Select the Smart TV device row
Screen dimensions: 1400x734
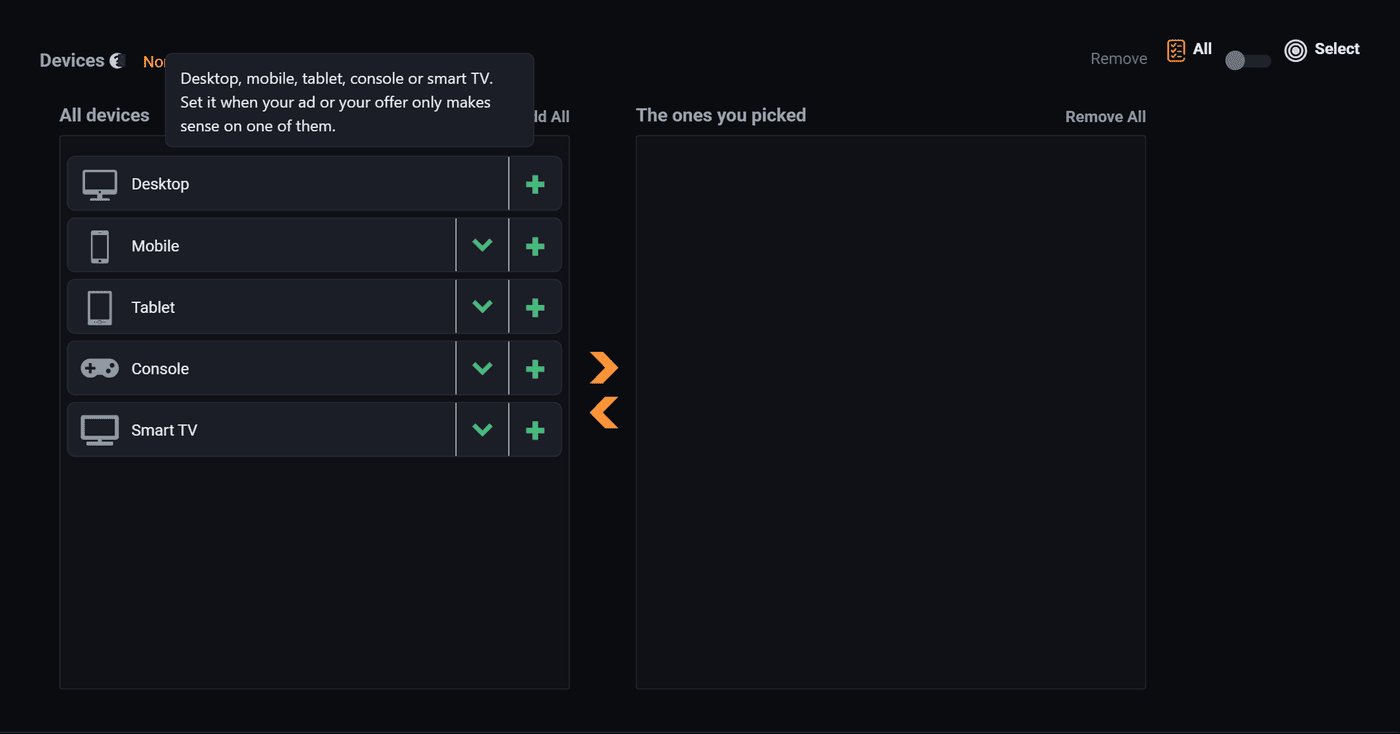(262, 430)
